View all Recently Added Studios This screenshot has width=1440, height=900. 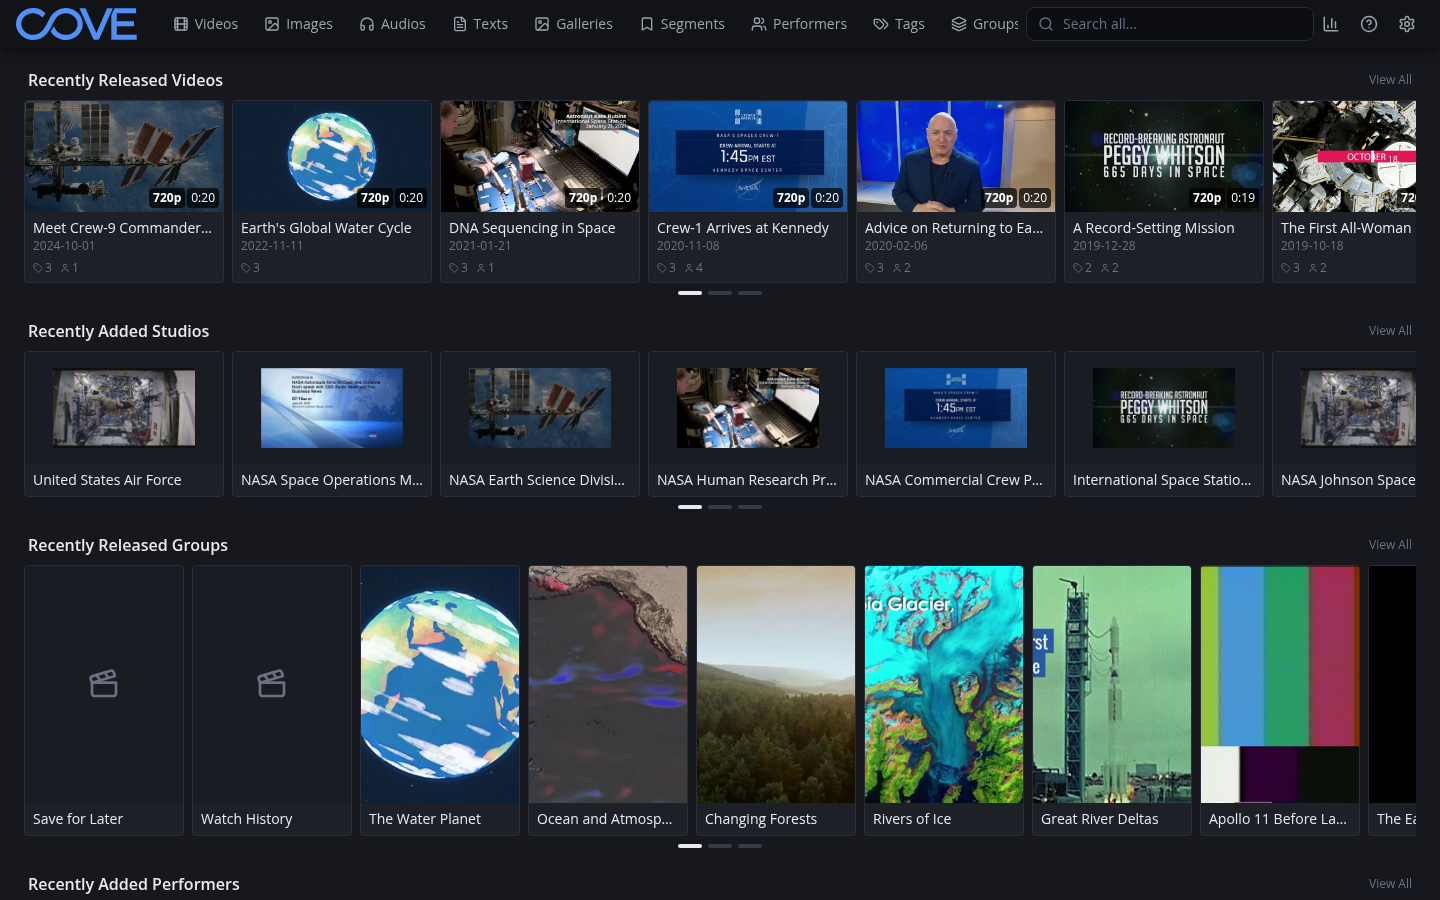click(1390, 331)
